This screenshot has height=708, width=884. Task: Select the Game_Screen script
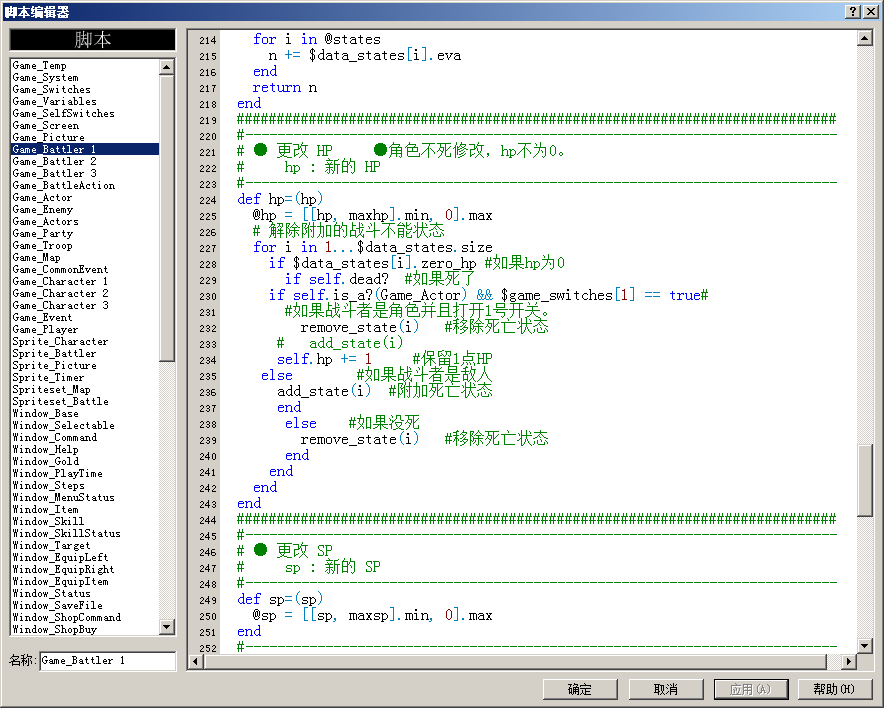pyautogui.click(x=85, y=125)
